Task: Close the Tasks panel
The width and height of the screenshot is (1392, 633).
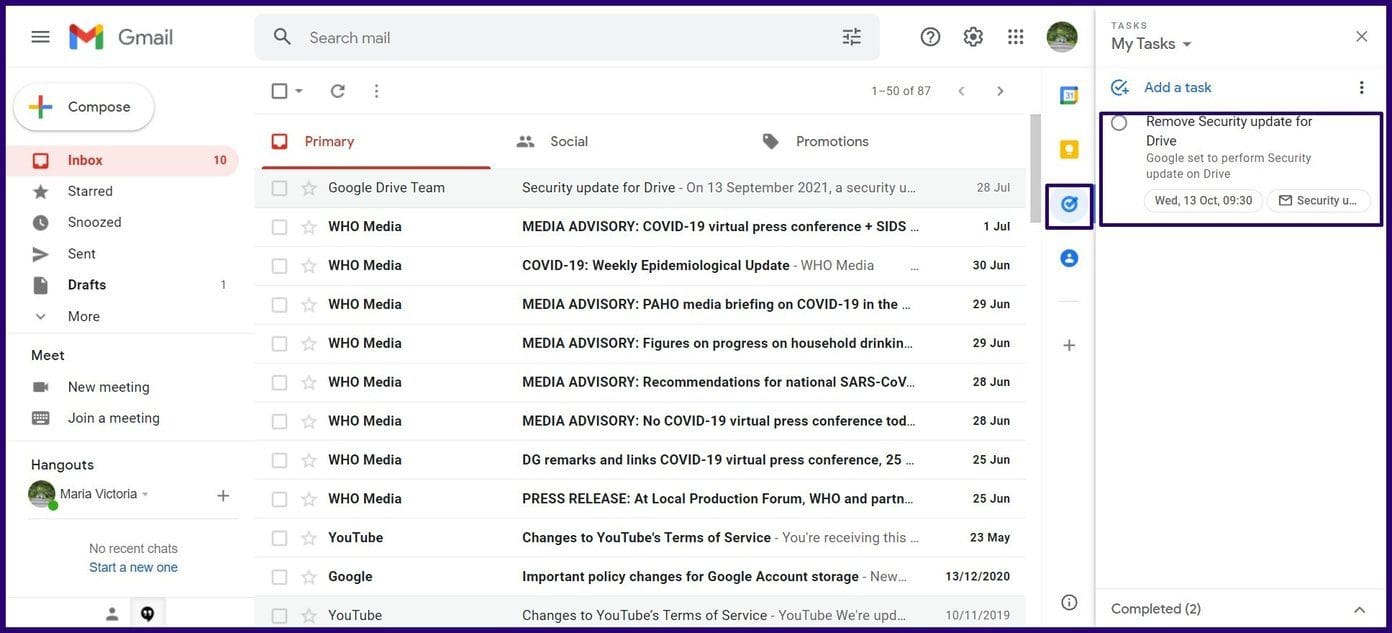Action: (x=1361, y=37)
